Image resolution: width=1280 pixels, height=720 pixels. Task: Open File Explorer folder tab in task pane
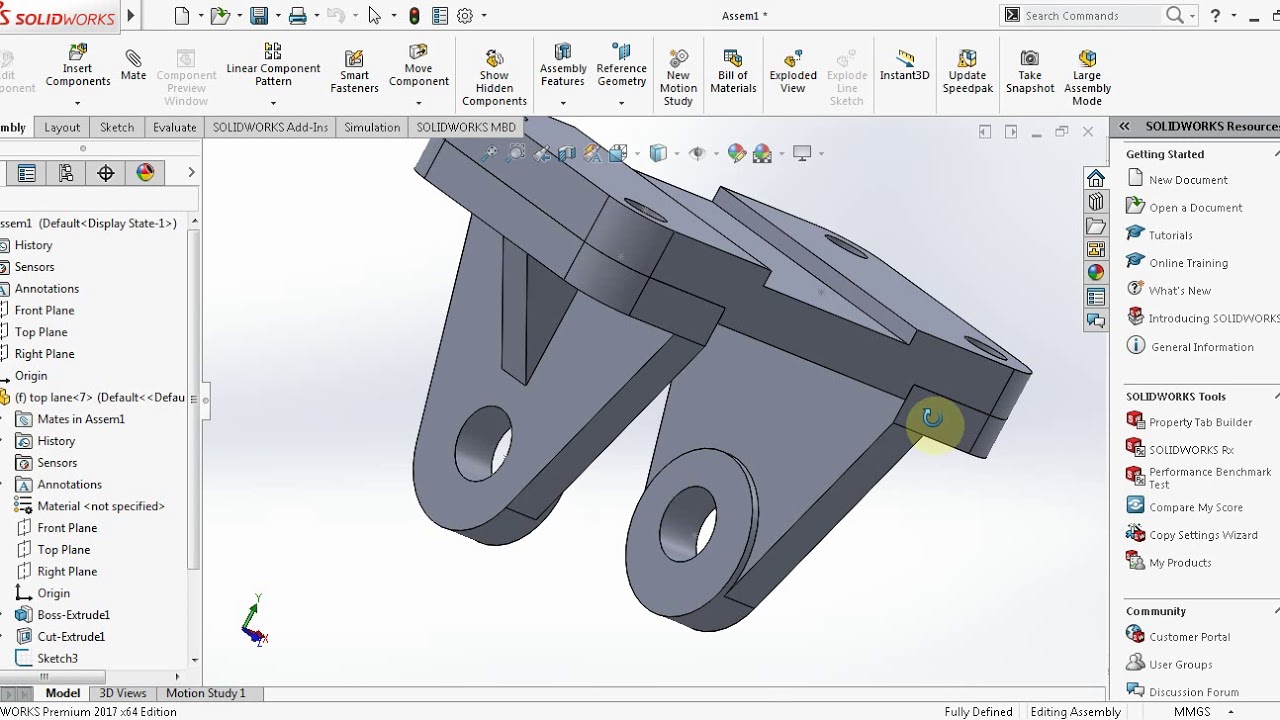pyautogui.click(x=1096, y=226)
